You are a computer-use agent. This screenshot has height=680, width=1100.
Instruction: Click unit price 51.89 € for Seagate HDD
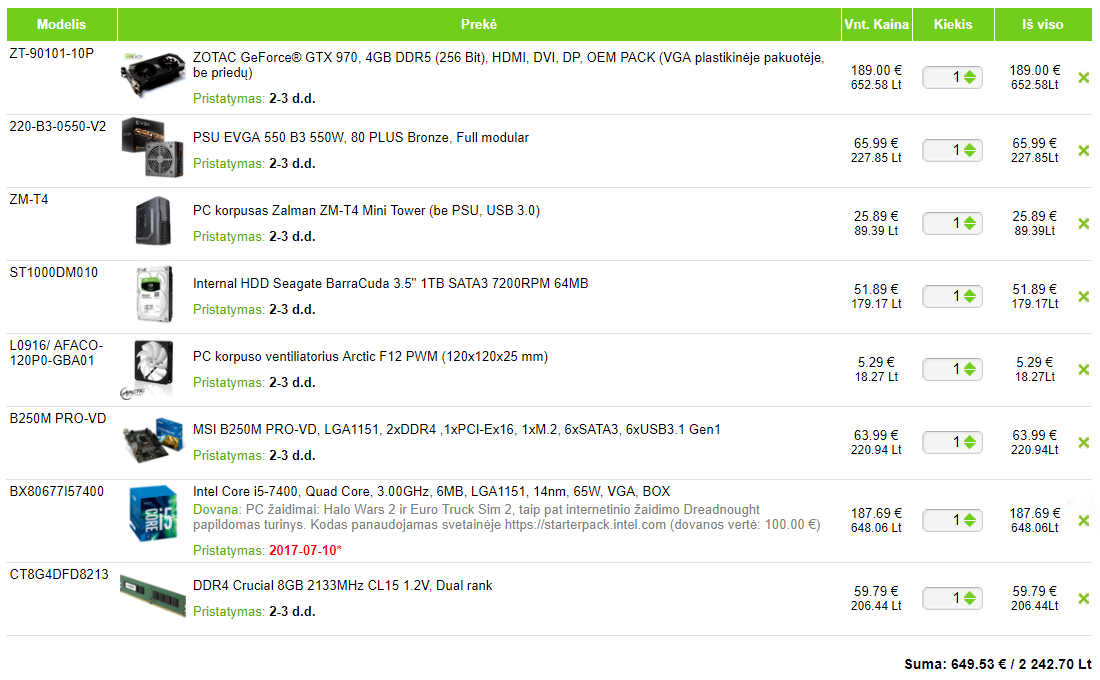876,289
